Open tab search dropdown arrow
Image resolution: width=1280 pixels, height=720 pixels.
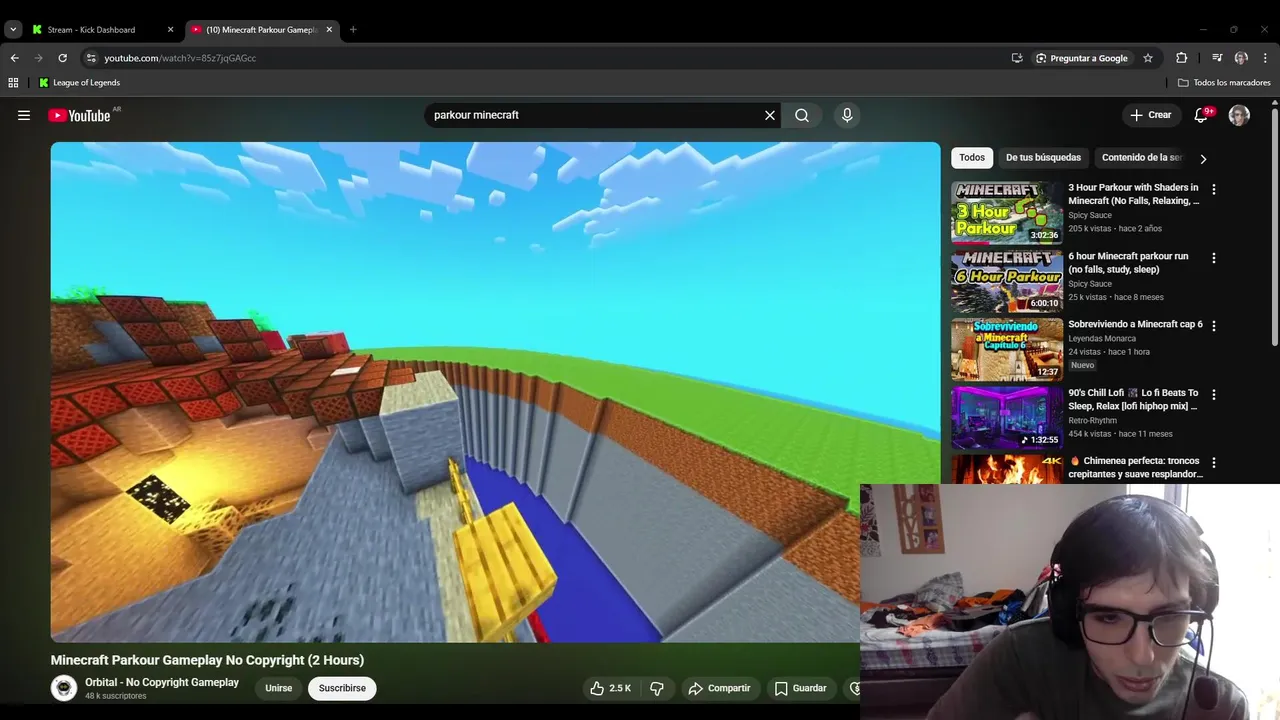click(13, 30)
